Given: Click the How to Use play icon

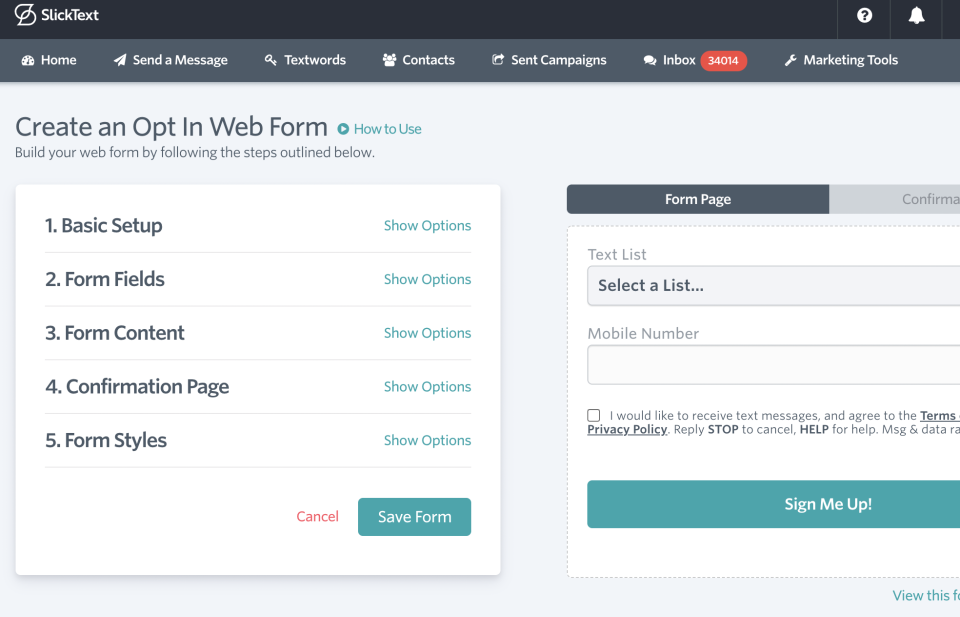Looking at the screenshot, I should click(343, 129).
